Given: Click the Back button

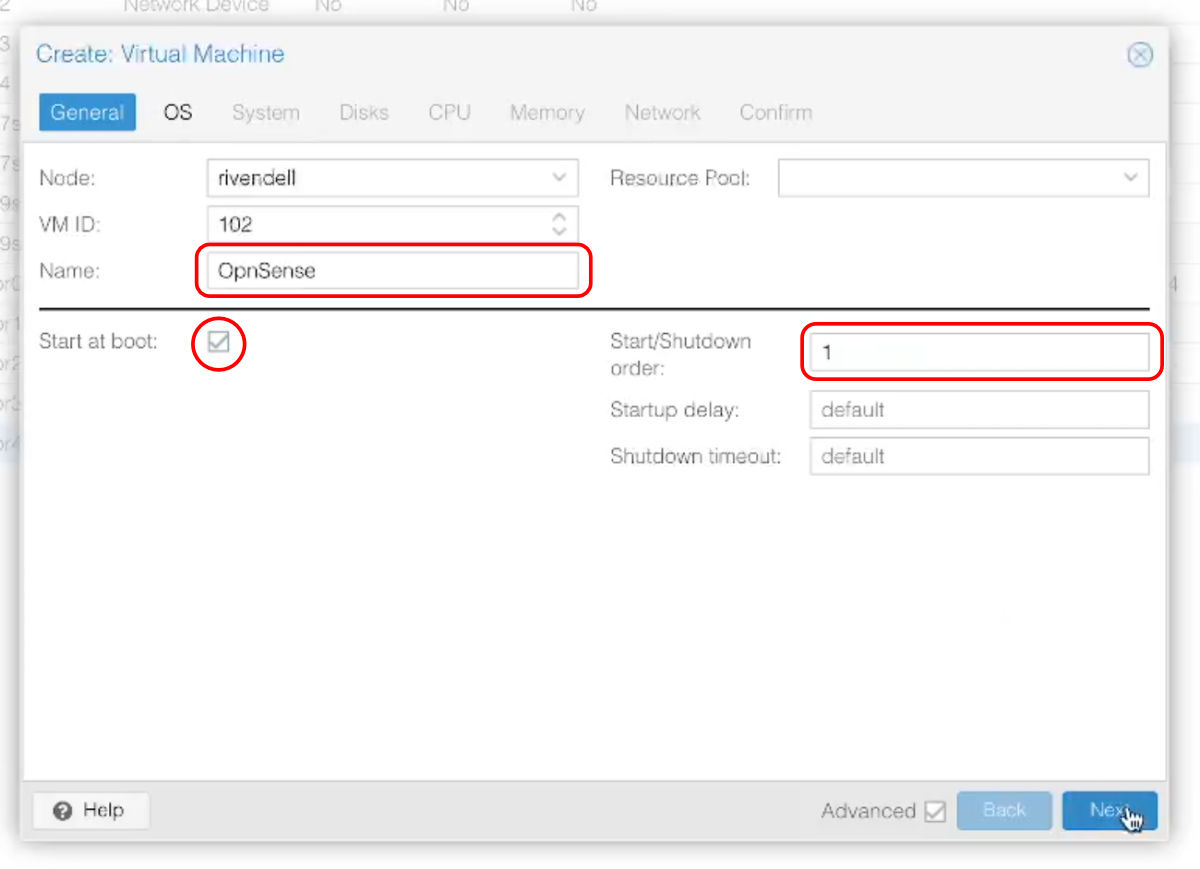Looking at the screenshot, I should pyautogui.click(x=1004, y=811).
